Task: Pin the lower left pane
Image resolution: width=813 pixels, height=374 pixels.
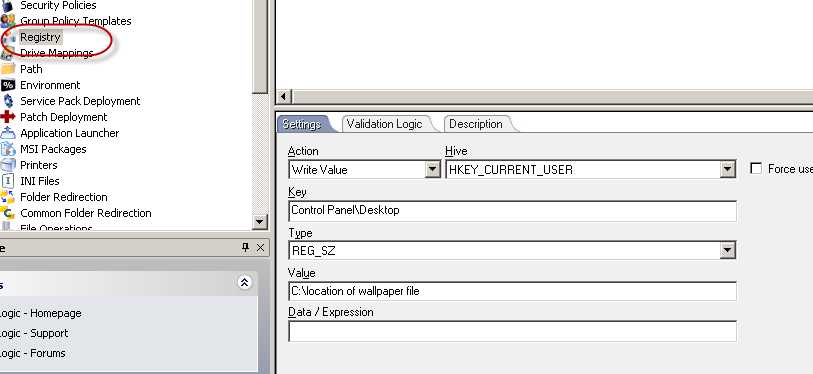Action: point(246,247)
